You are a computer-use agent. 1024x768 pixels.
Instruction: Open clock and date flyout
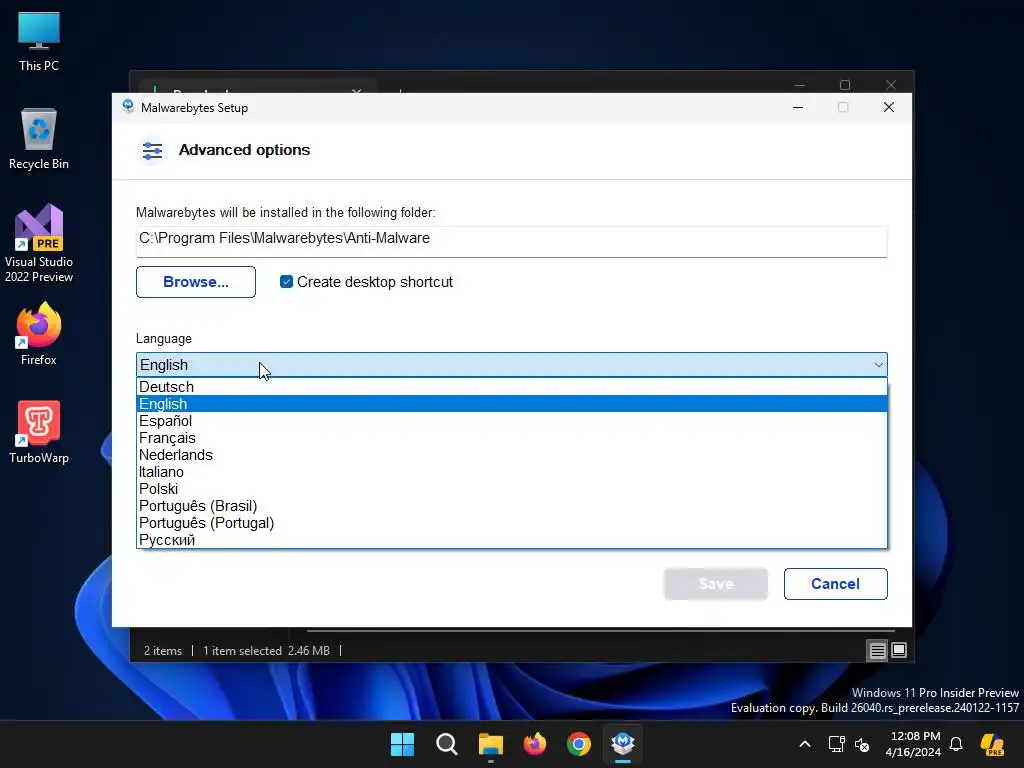(x=913, y=744)
